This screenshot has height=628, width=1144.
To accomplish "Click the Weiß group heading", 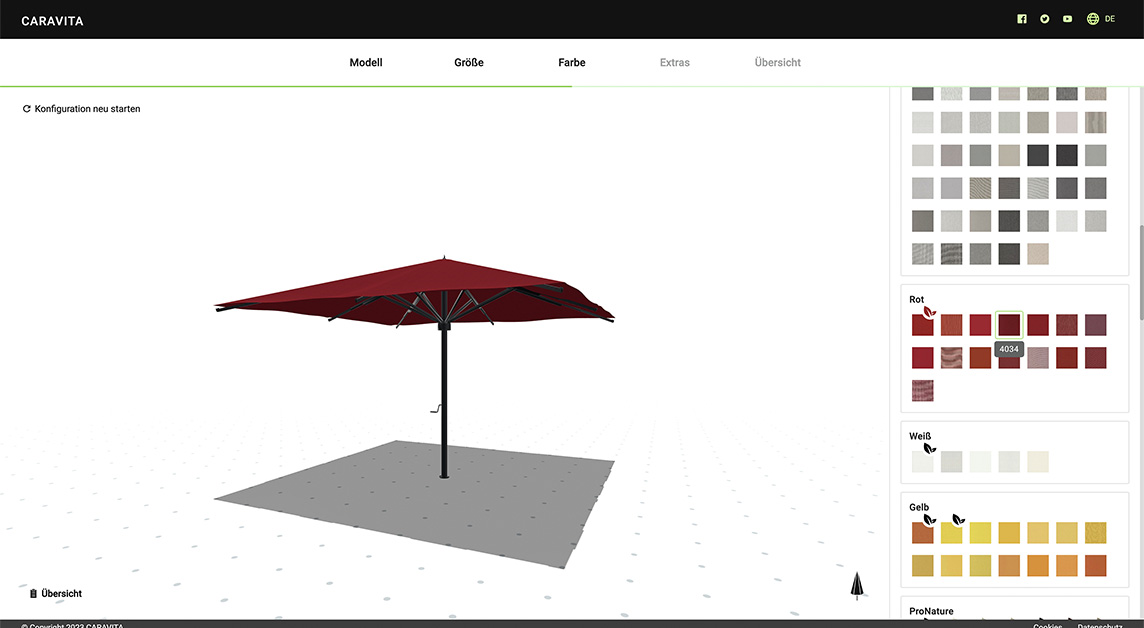I will coord(920,436).
